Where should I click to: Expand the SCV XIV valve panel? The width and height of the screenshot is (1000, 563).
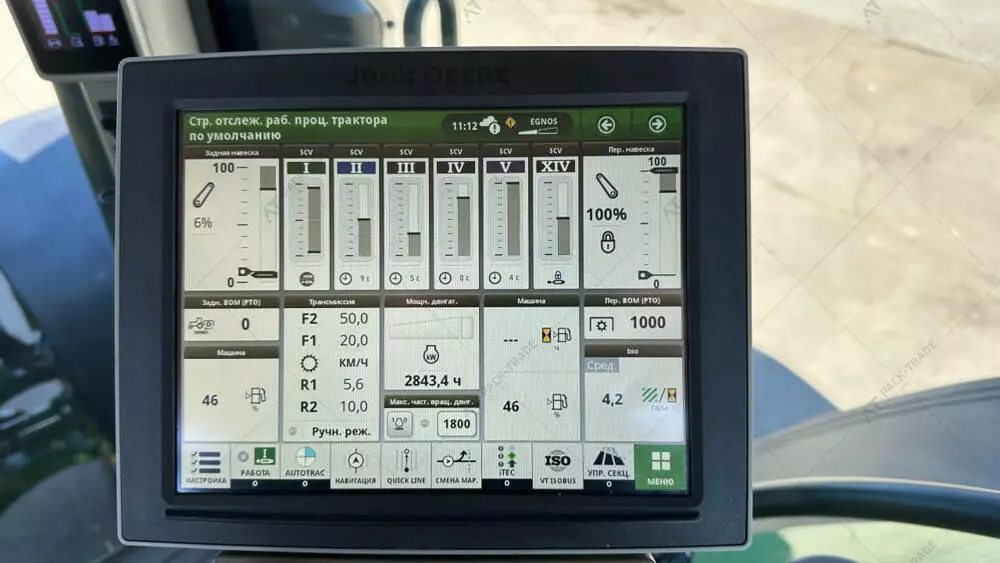pyautogui.click(x=556, y=217)
